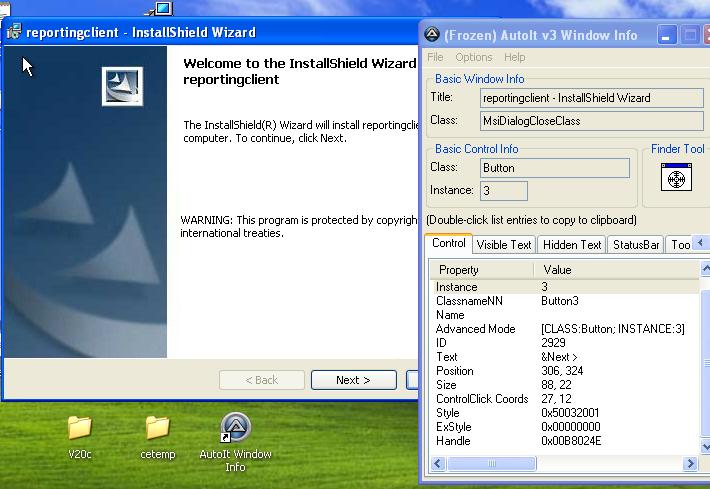Select the ID row 2929
Image resolution: width=710 pixels, height=489 pixels.
pos(564,343)
